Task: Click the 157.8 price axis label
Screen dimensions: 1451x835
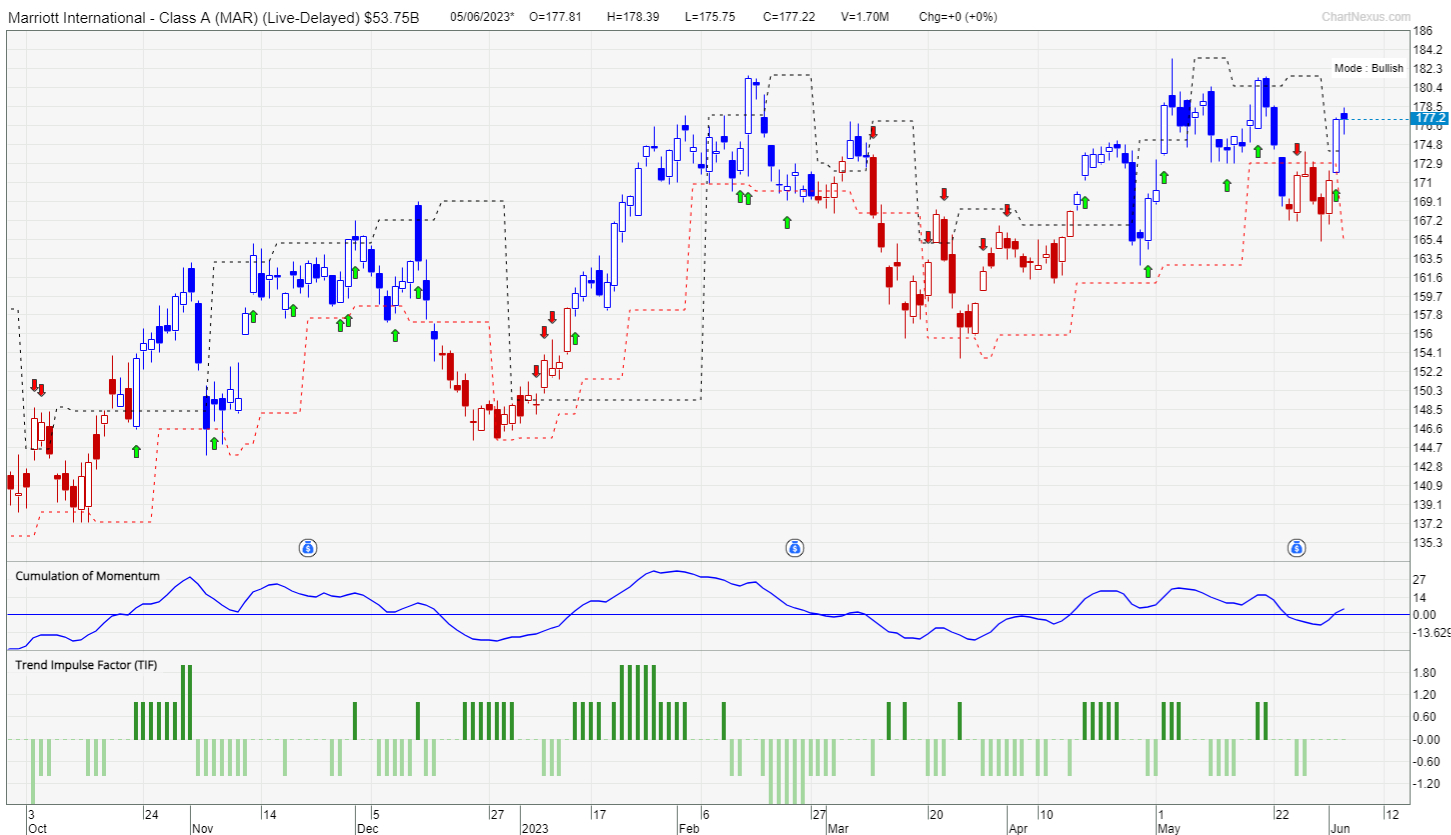Action: click(1427, 316)
